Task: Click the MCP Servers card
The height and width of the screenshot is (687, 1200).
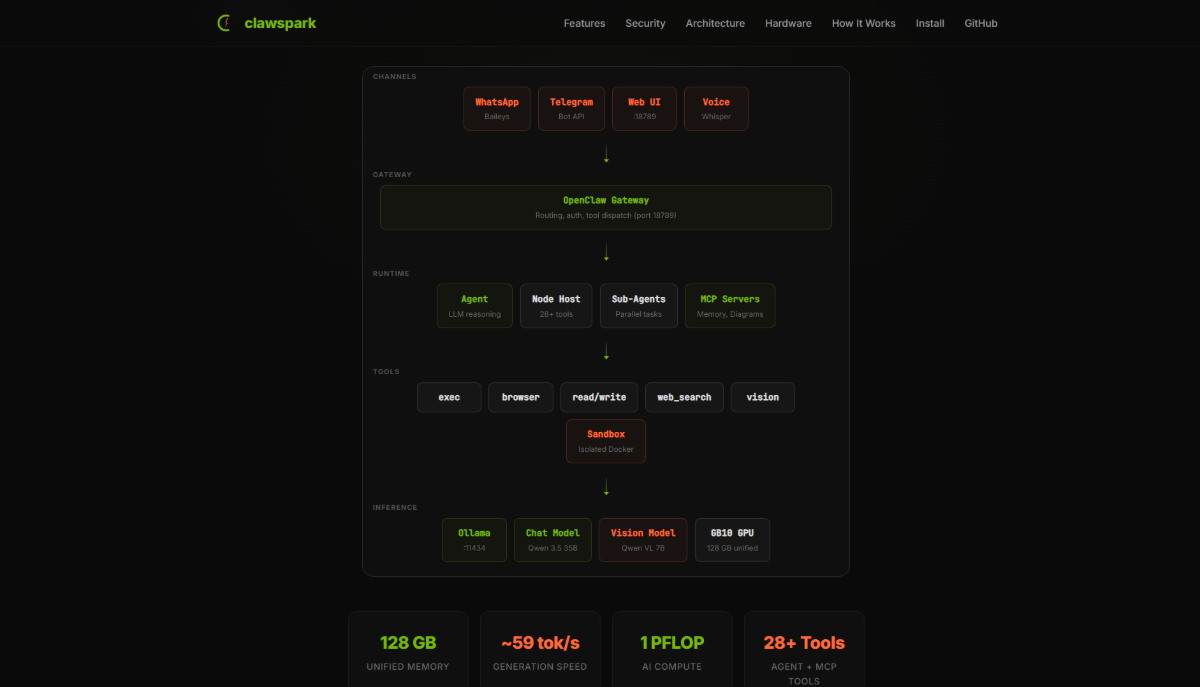Action: [x=730, y=306]
